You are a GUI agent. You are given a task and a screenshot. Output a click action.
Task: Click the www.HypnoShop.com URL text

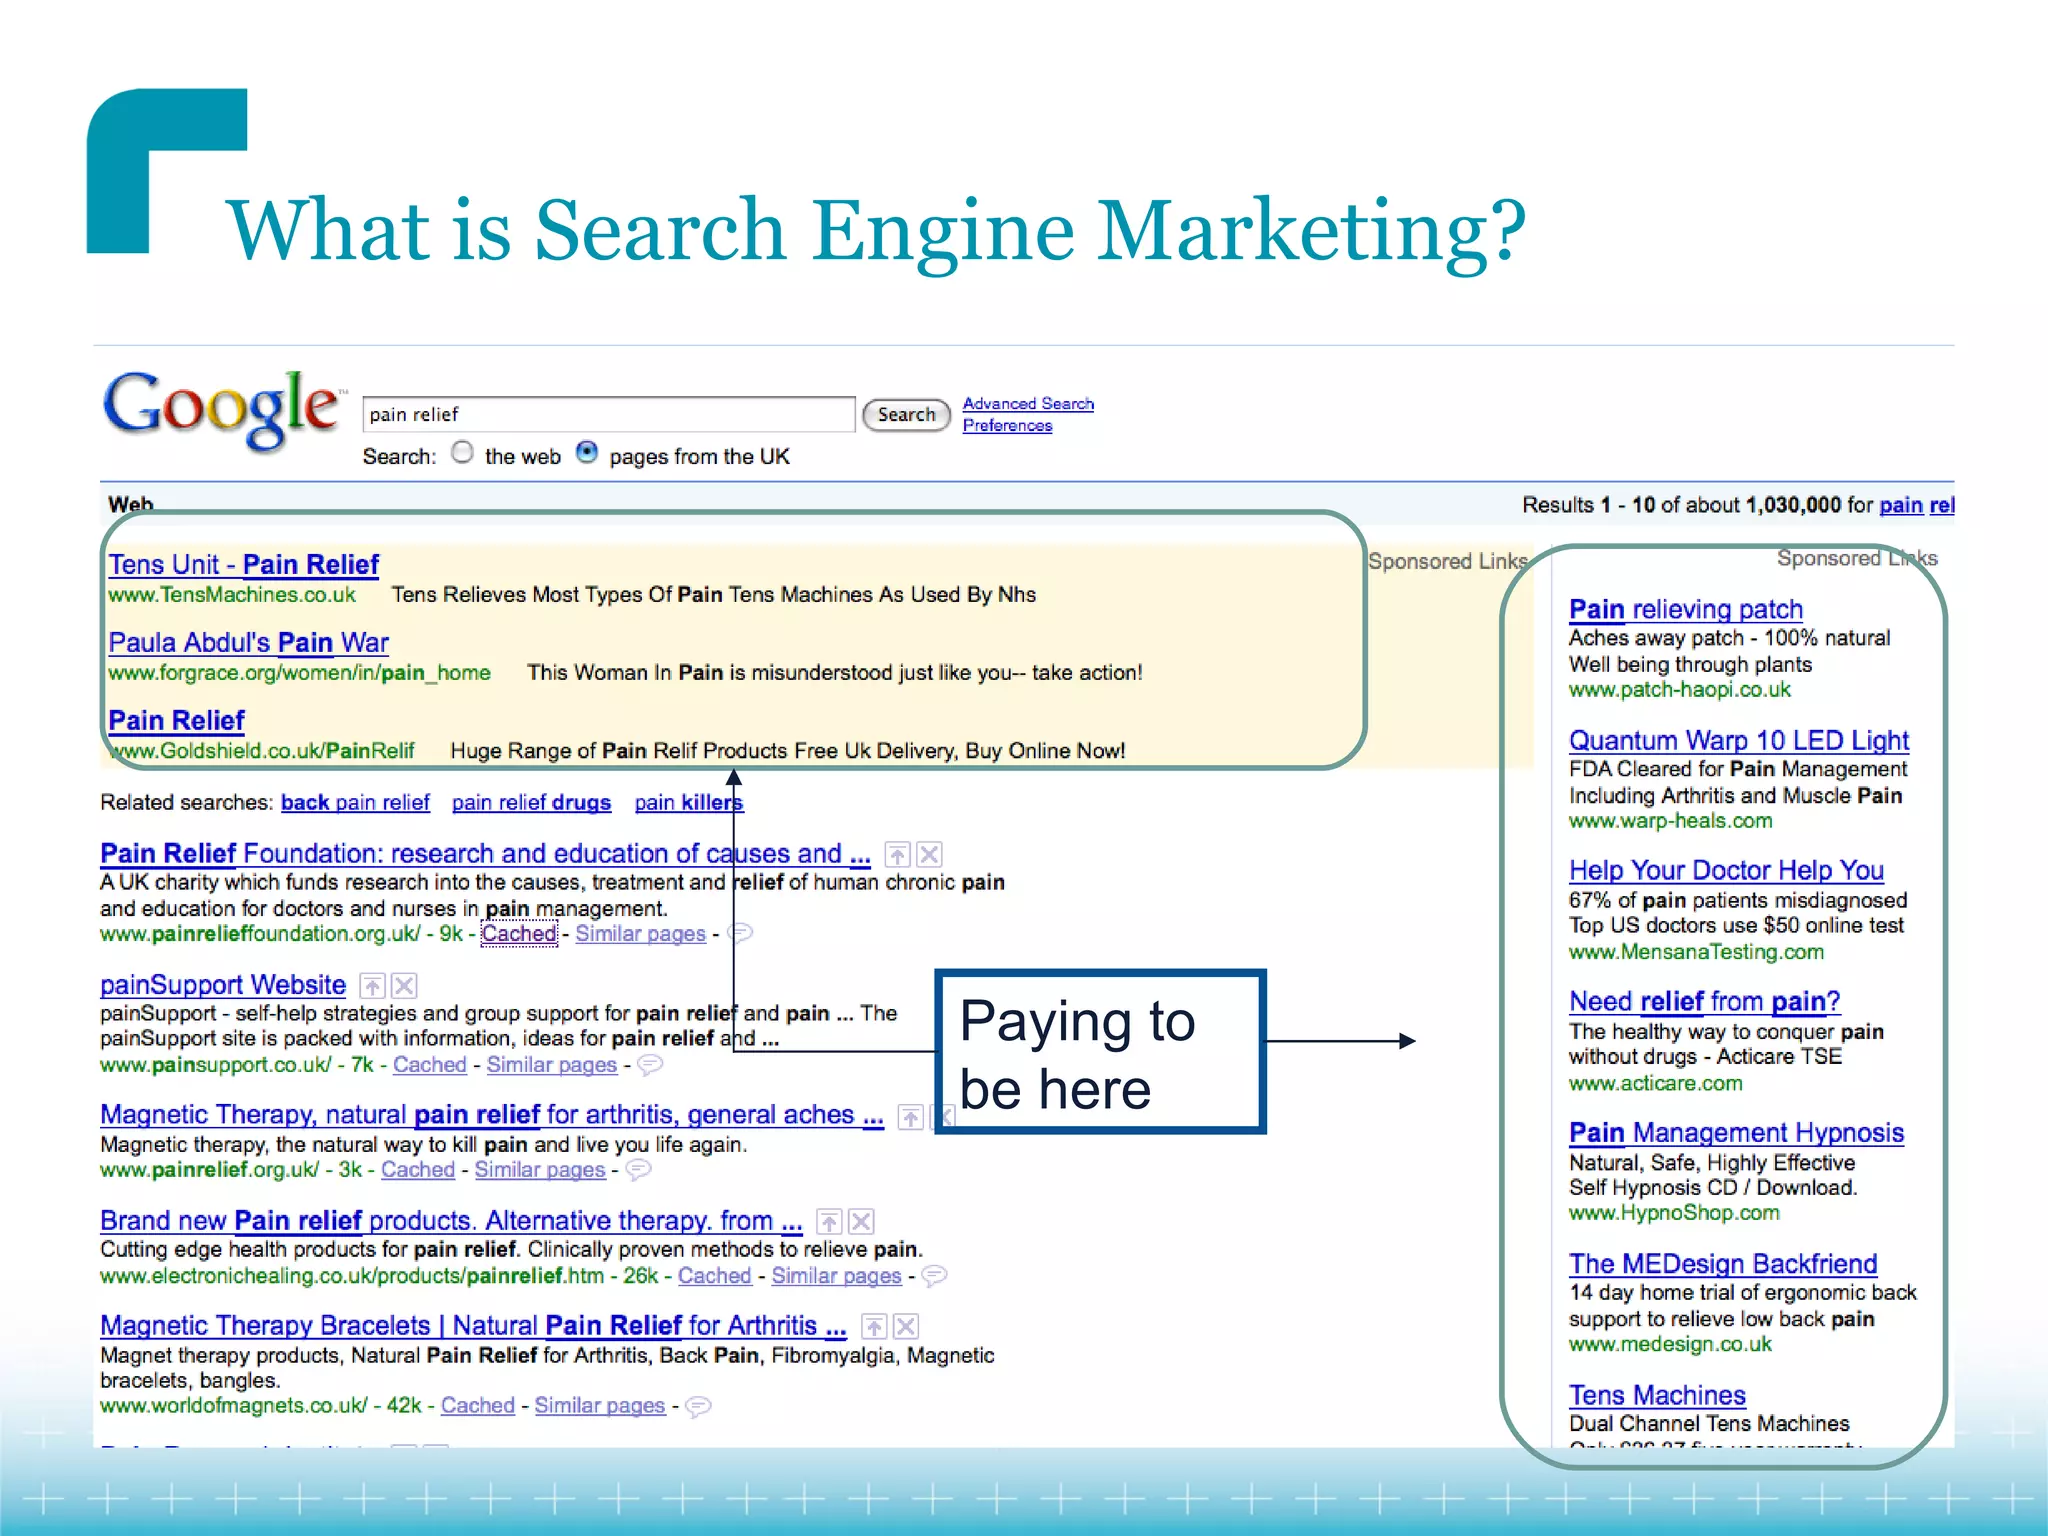pos(1675,1213)
